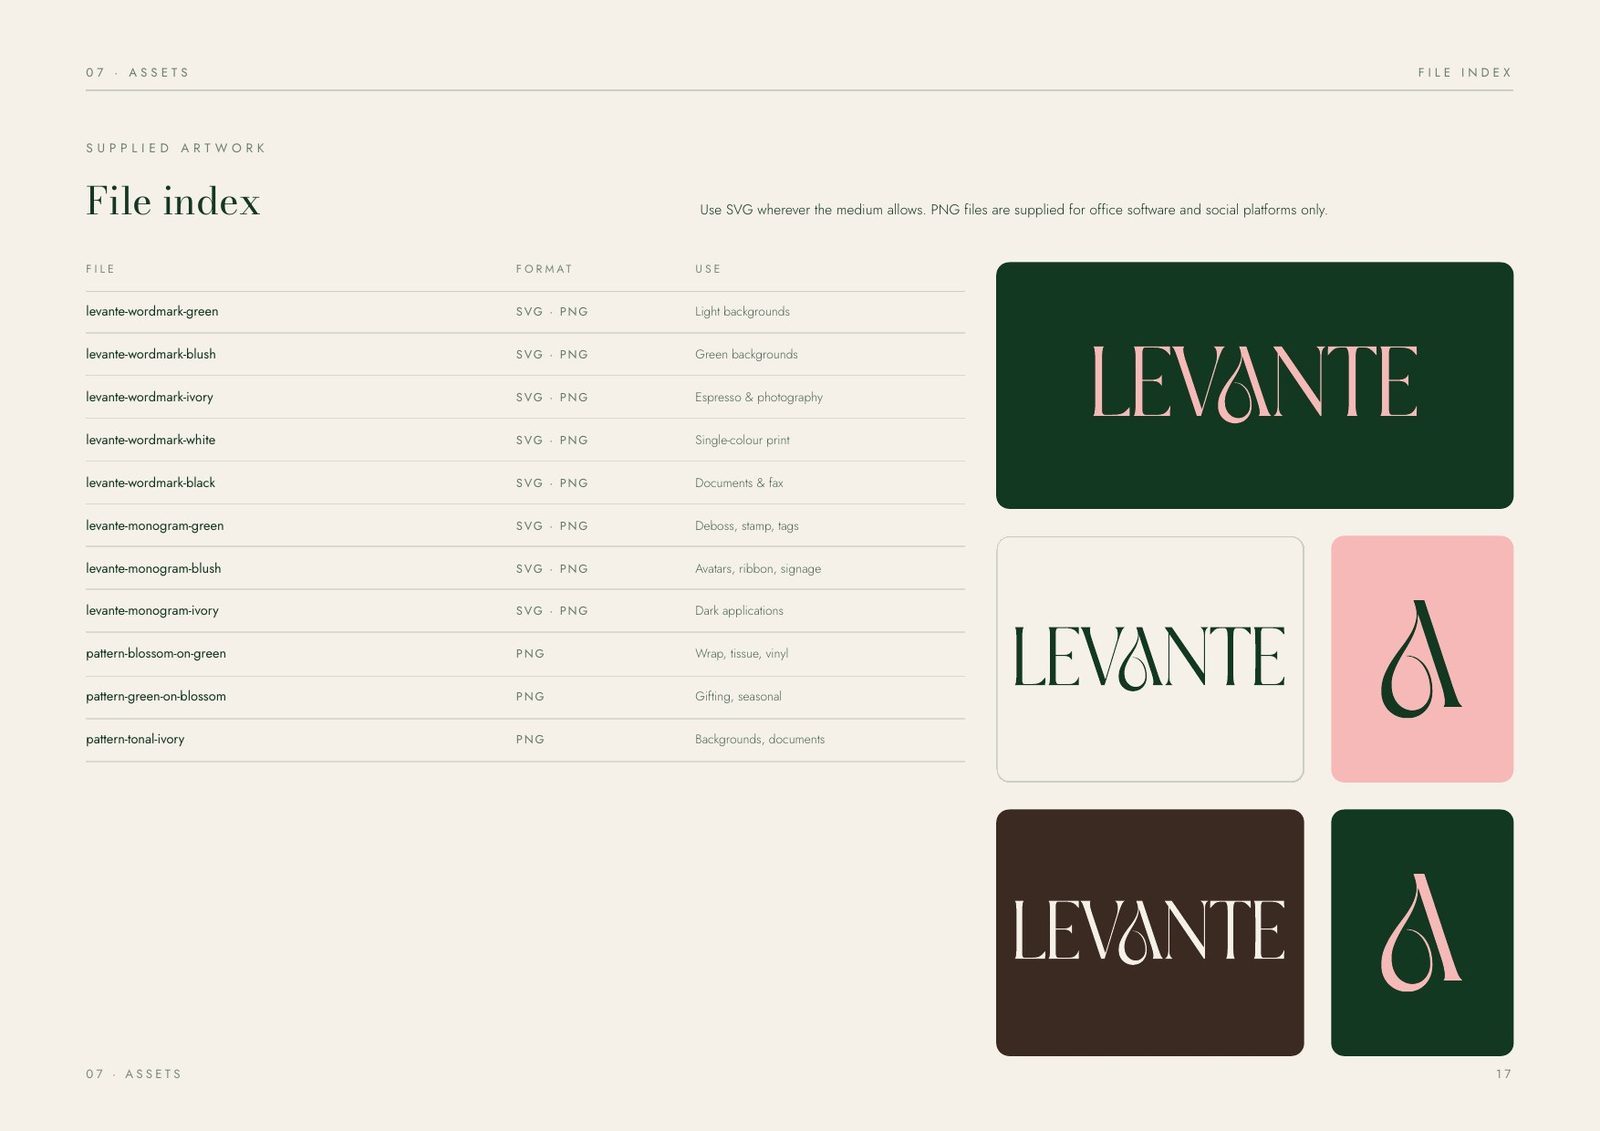Select file name pattern-green-on-blossom
The image size is (1600, 1131).
(x=156, y=697)
